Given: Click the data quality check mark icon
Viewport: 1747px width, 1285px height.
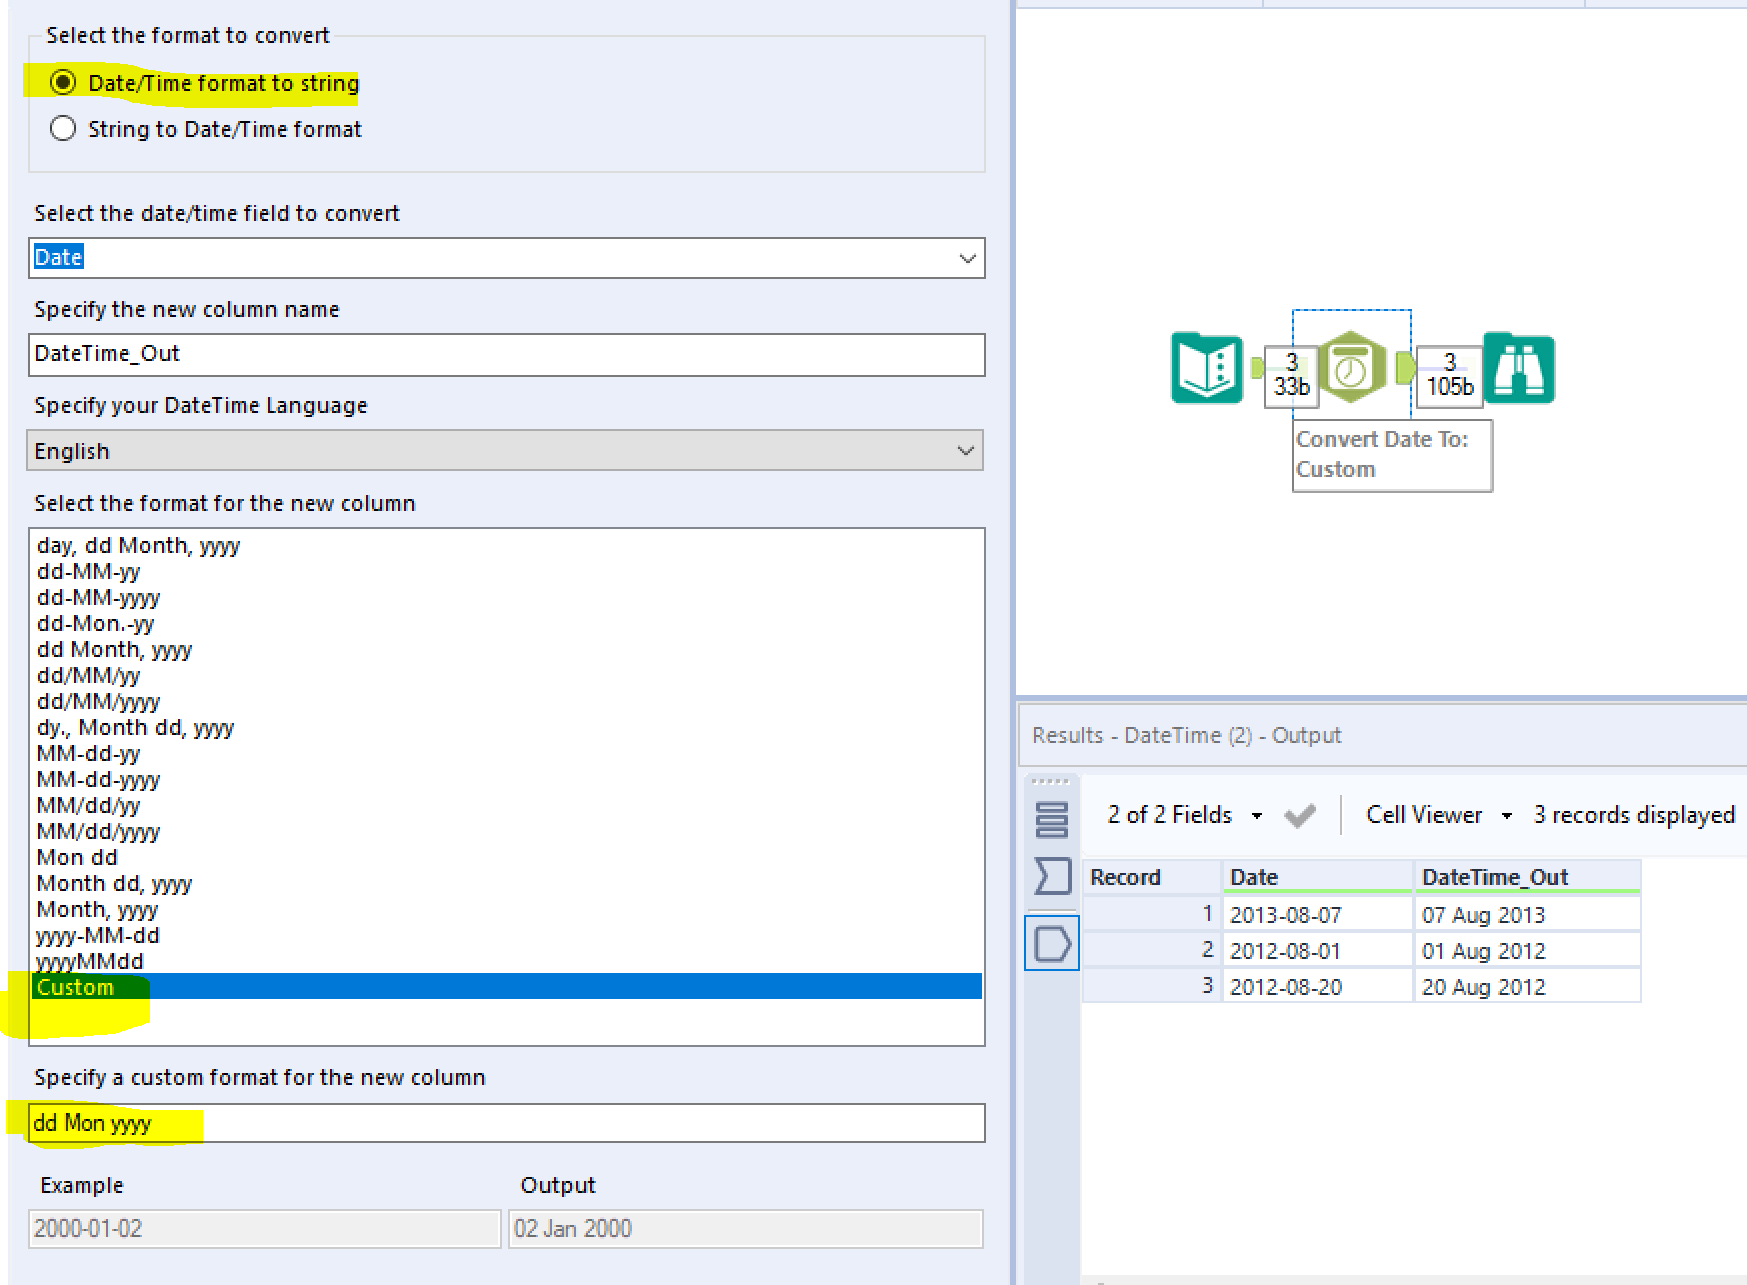Looking at the screenshot, I should pyautogui.click(x=1300, y=814).
